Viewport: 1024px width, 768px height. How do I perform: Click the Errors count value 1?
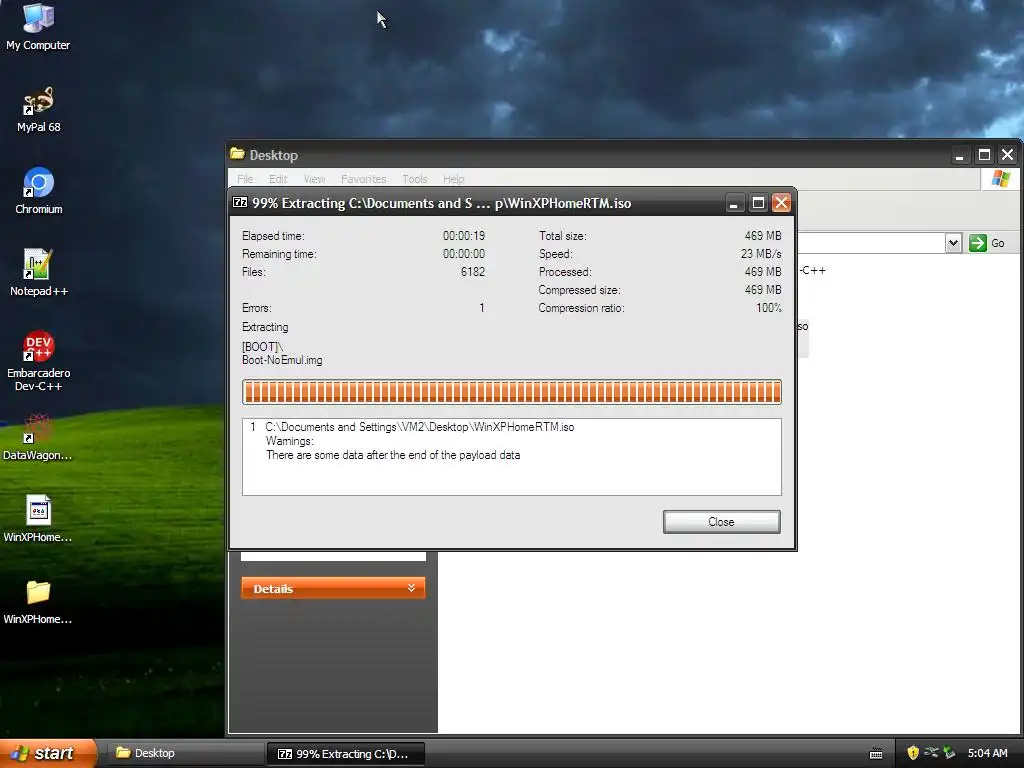point(482,308)
